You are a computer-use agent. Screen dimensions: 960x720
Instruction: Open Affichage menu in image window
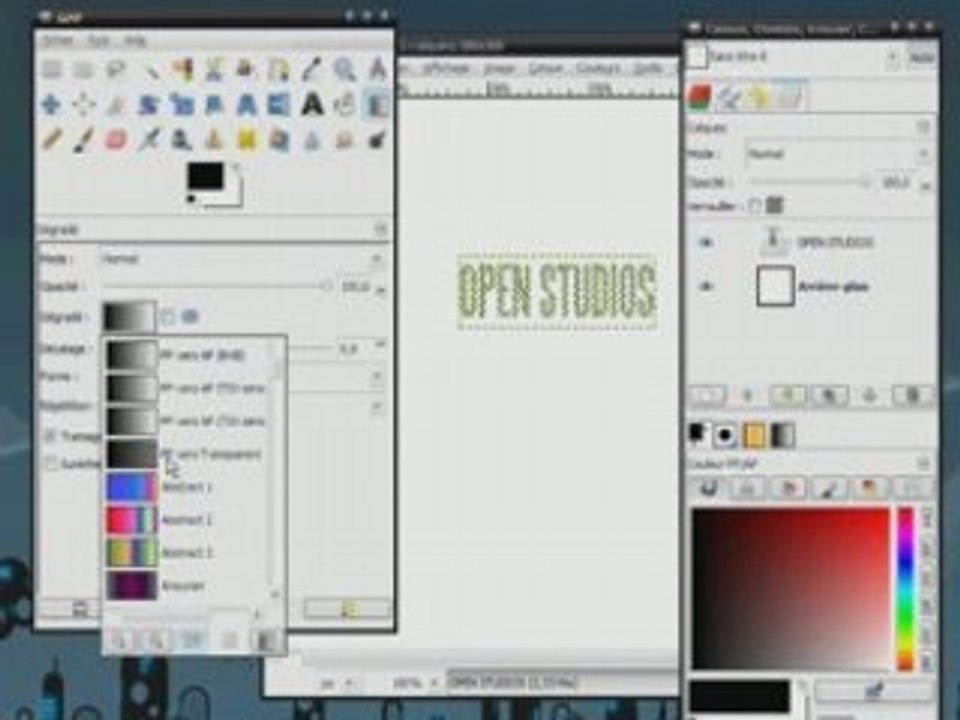tap(446, 68)
